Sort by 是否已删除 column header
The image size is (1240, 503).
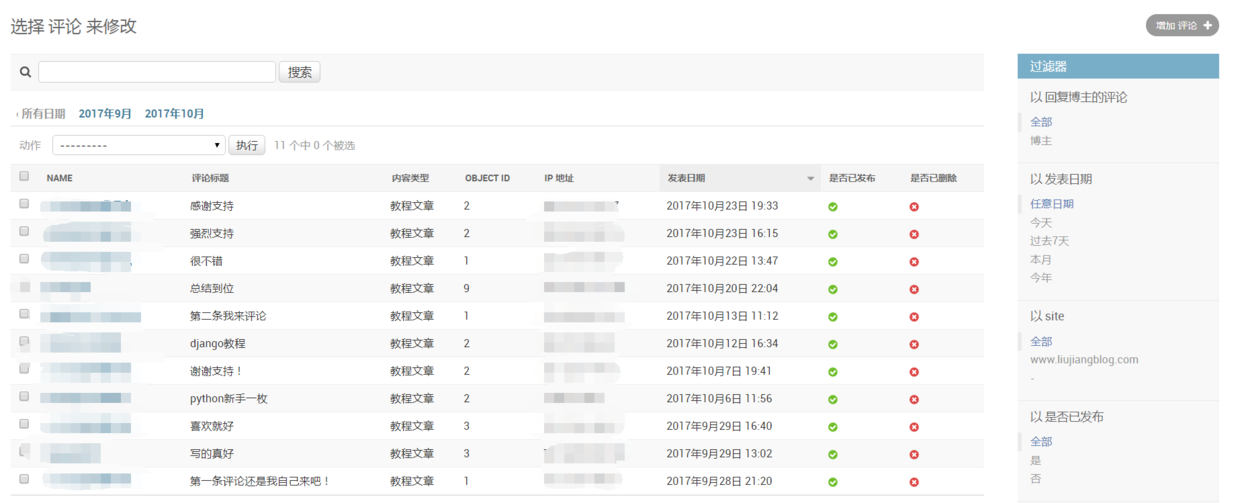point(933,178)
